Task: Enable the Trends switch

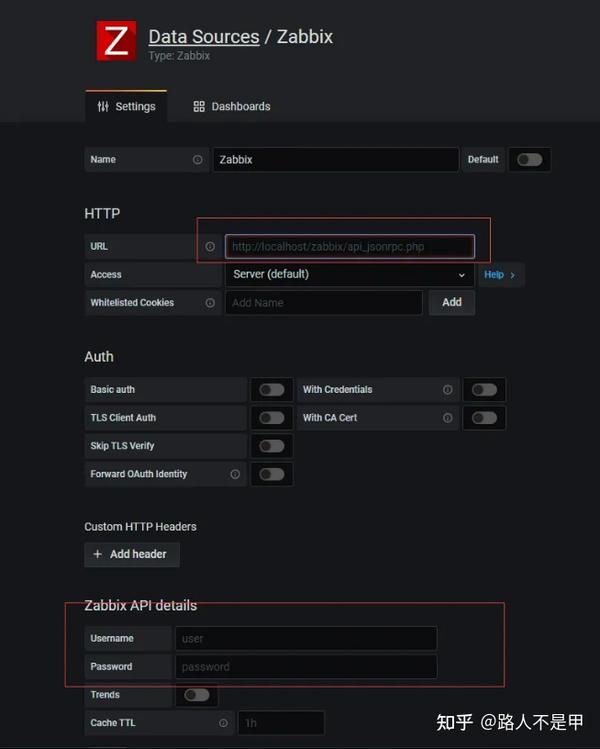Action: (197, 695)
